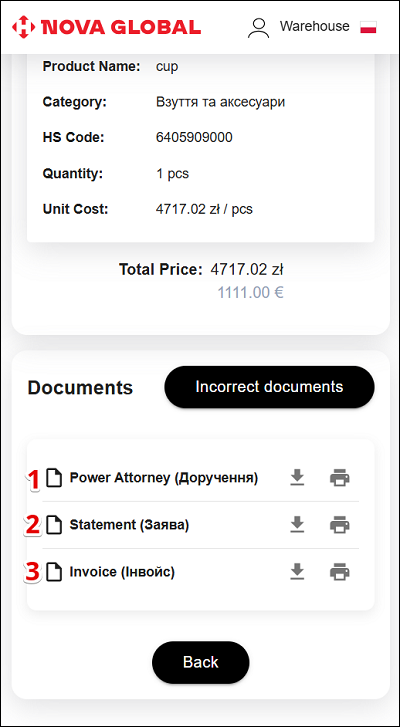This screenshot has height=727, width=400.
Task: Print the Statement (Заява) file
Action: 340,525
